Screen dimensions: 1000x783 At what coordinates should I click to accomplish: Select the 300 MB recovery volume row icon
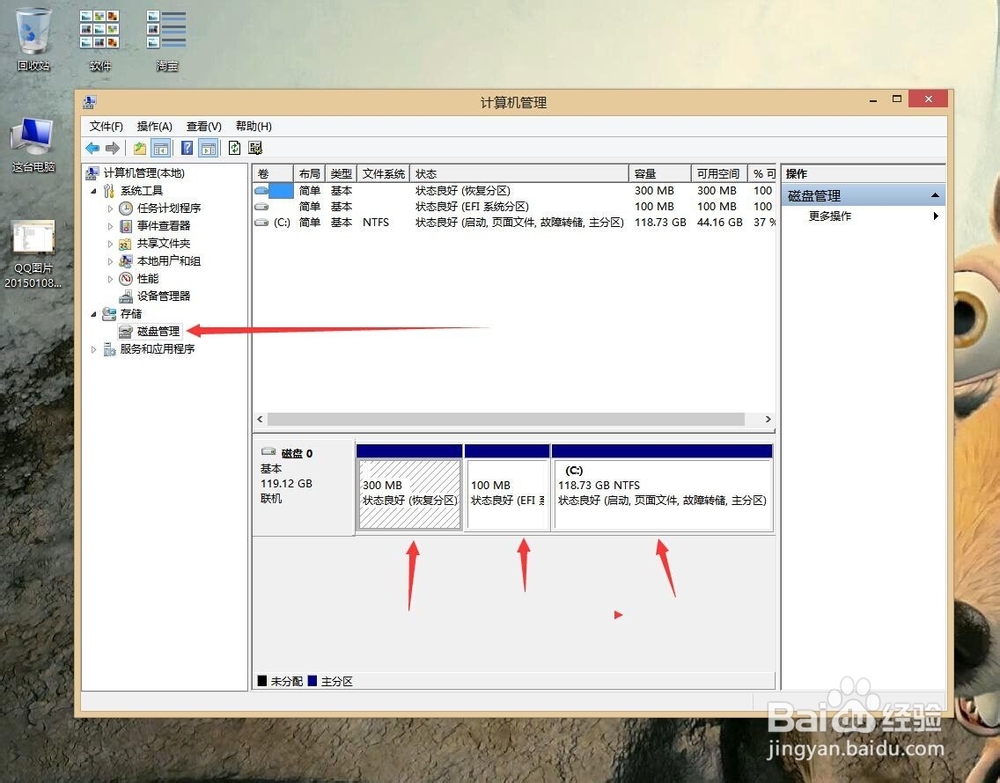pyautogui.click(x=261, y=190)
